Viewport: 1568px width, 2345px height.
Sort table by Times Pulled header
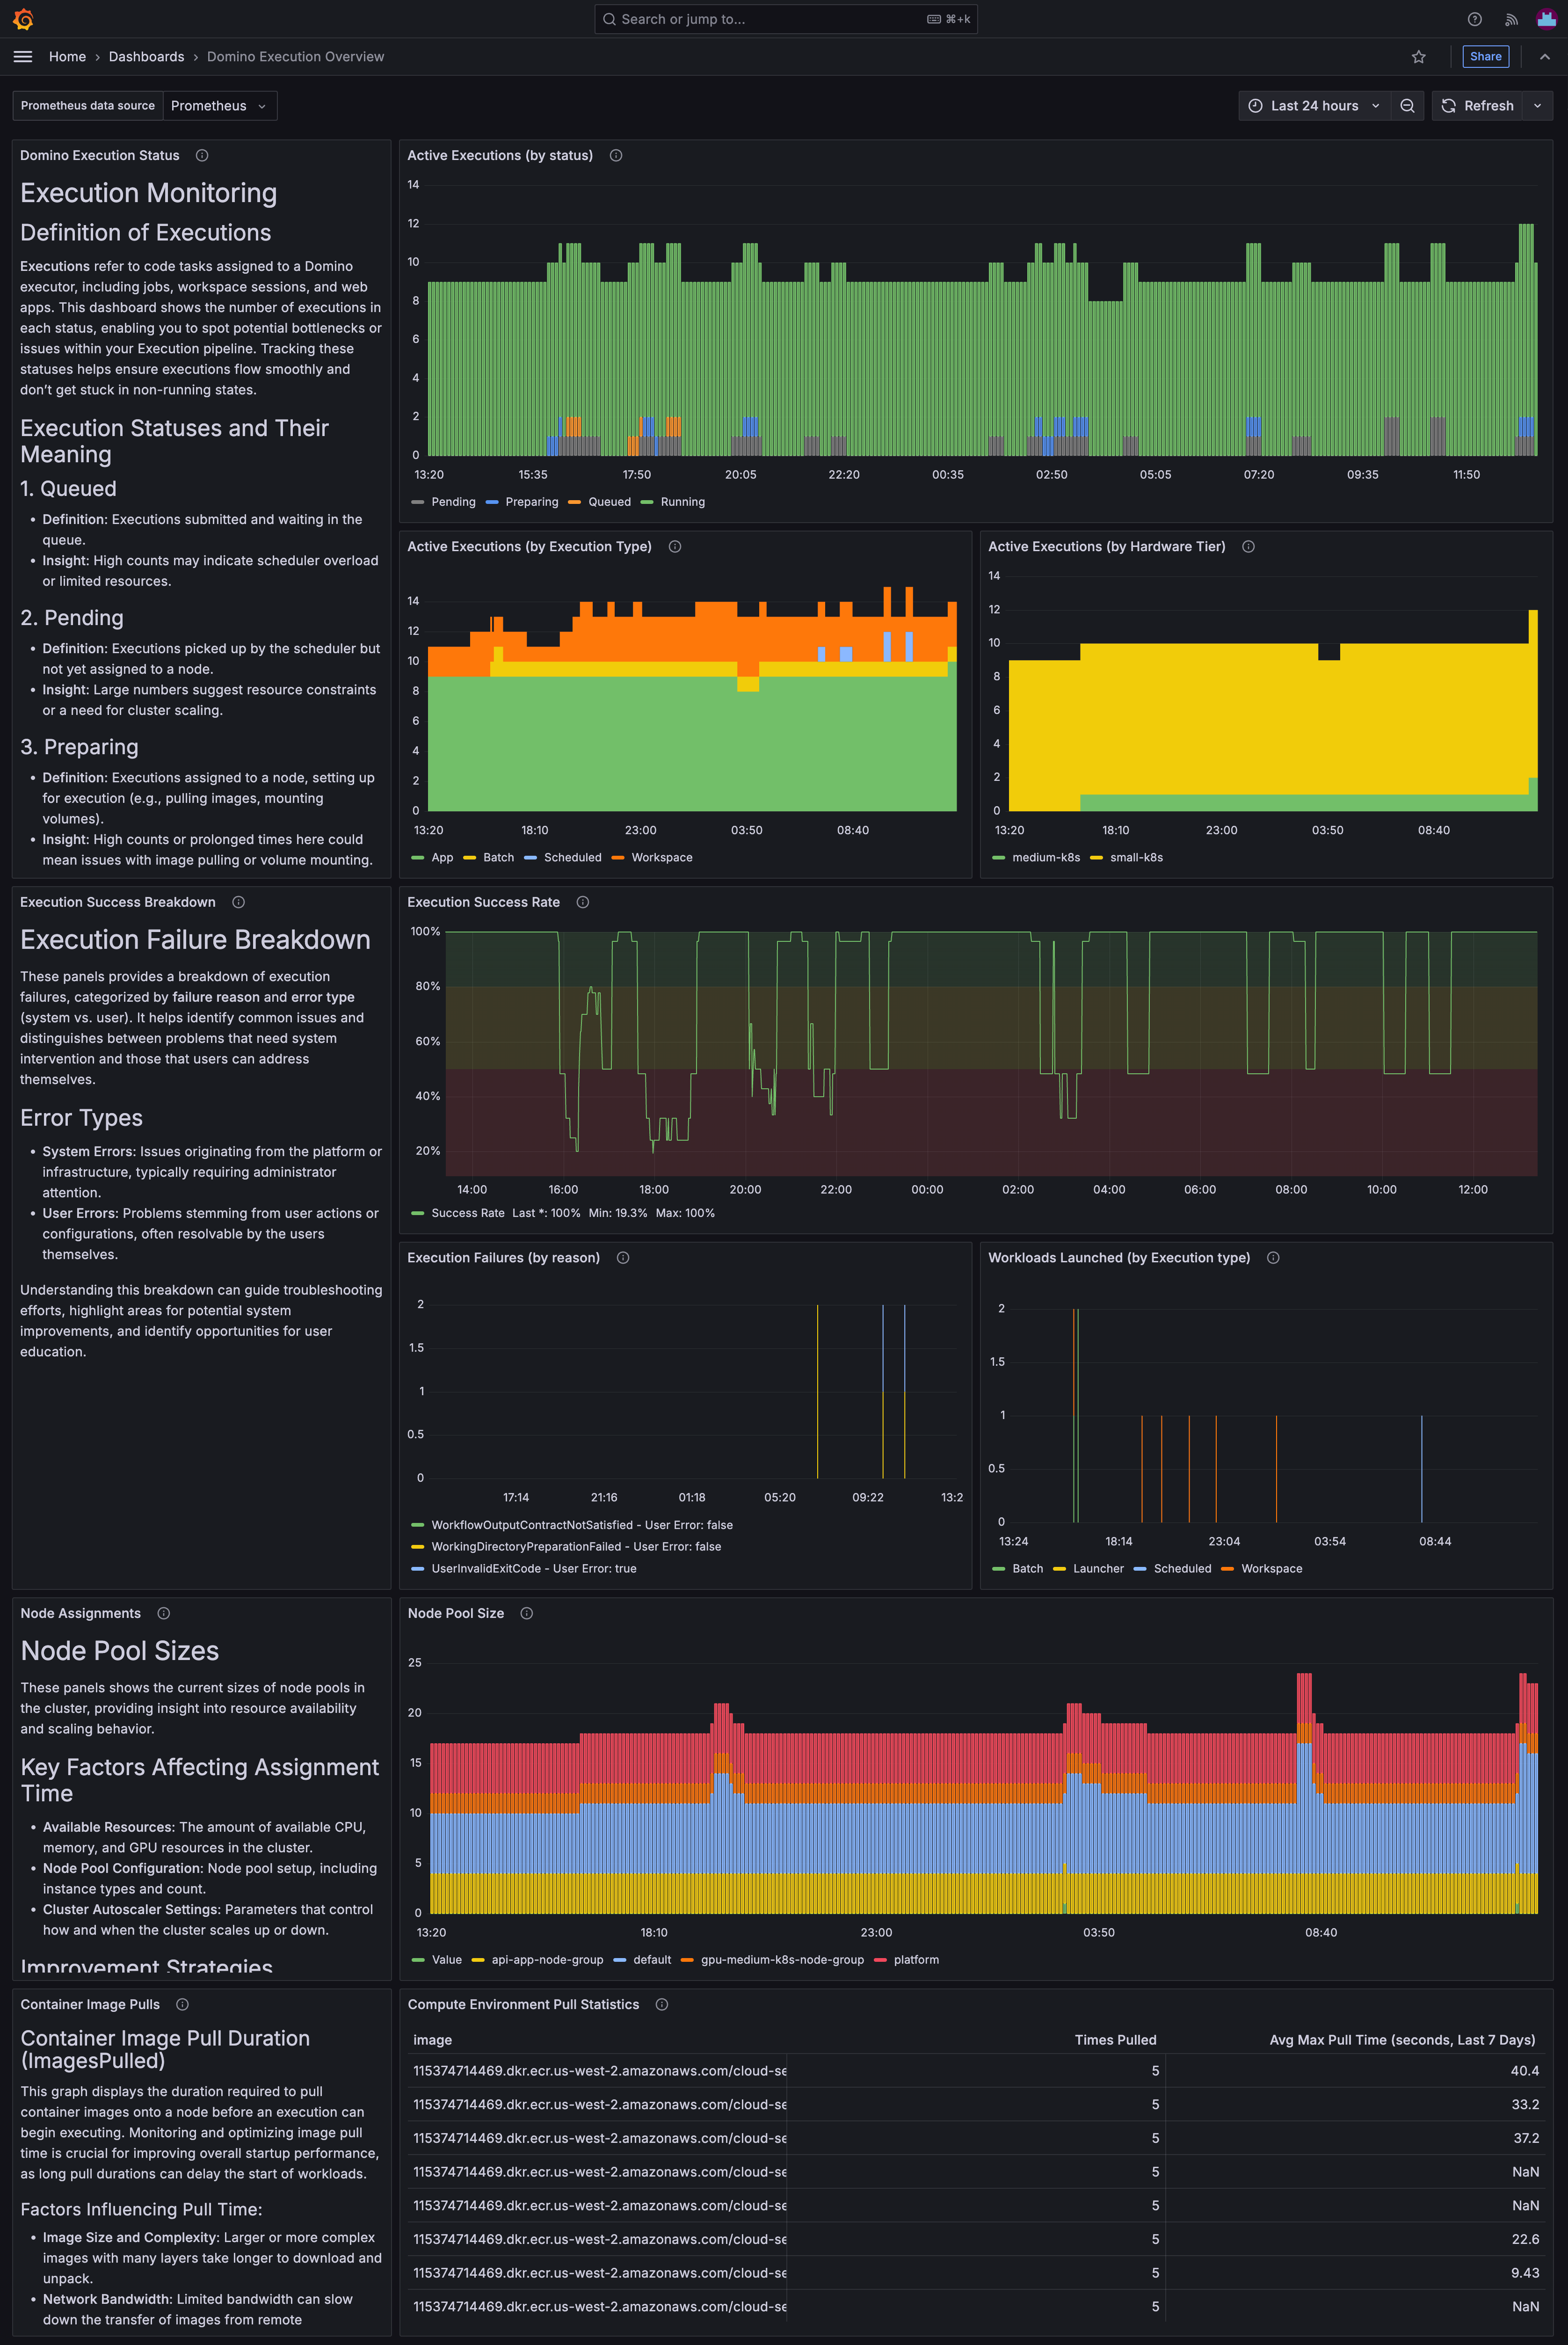1115,2040
